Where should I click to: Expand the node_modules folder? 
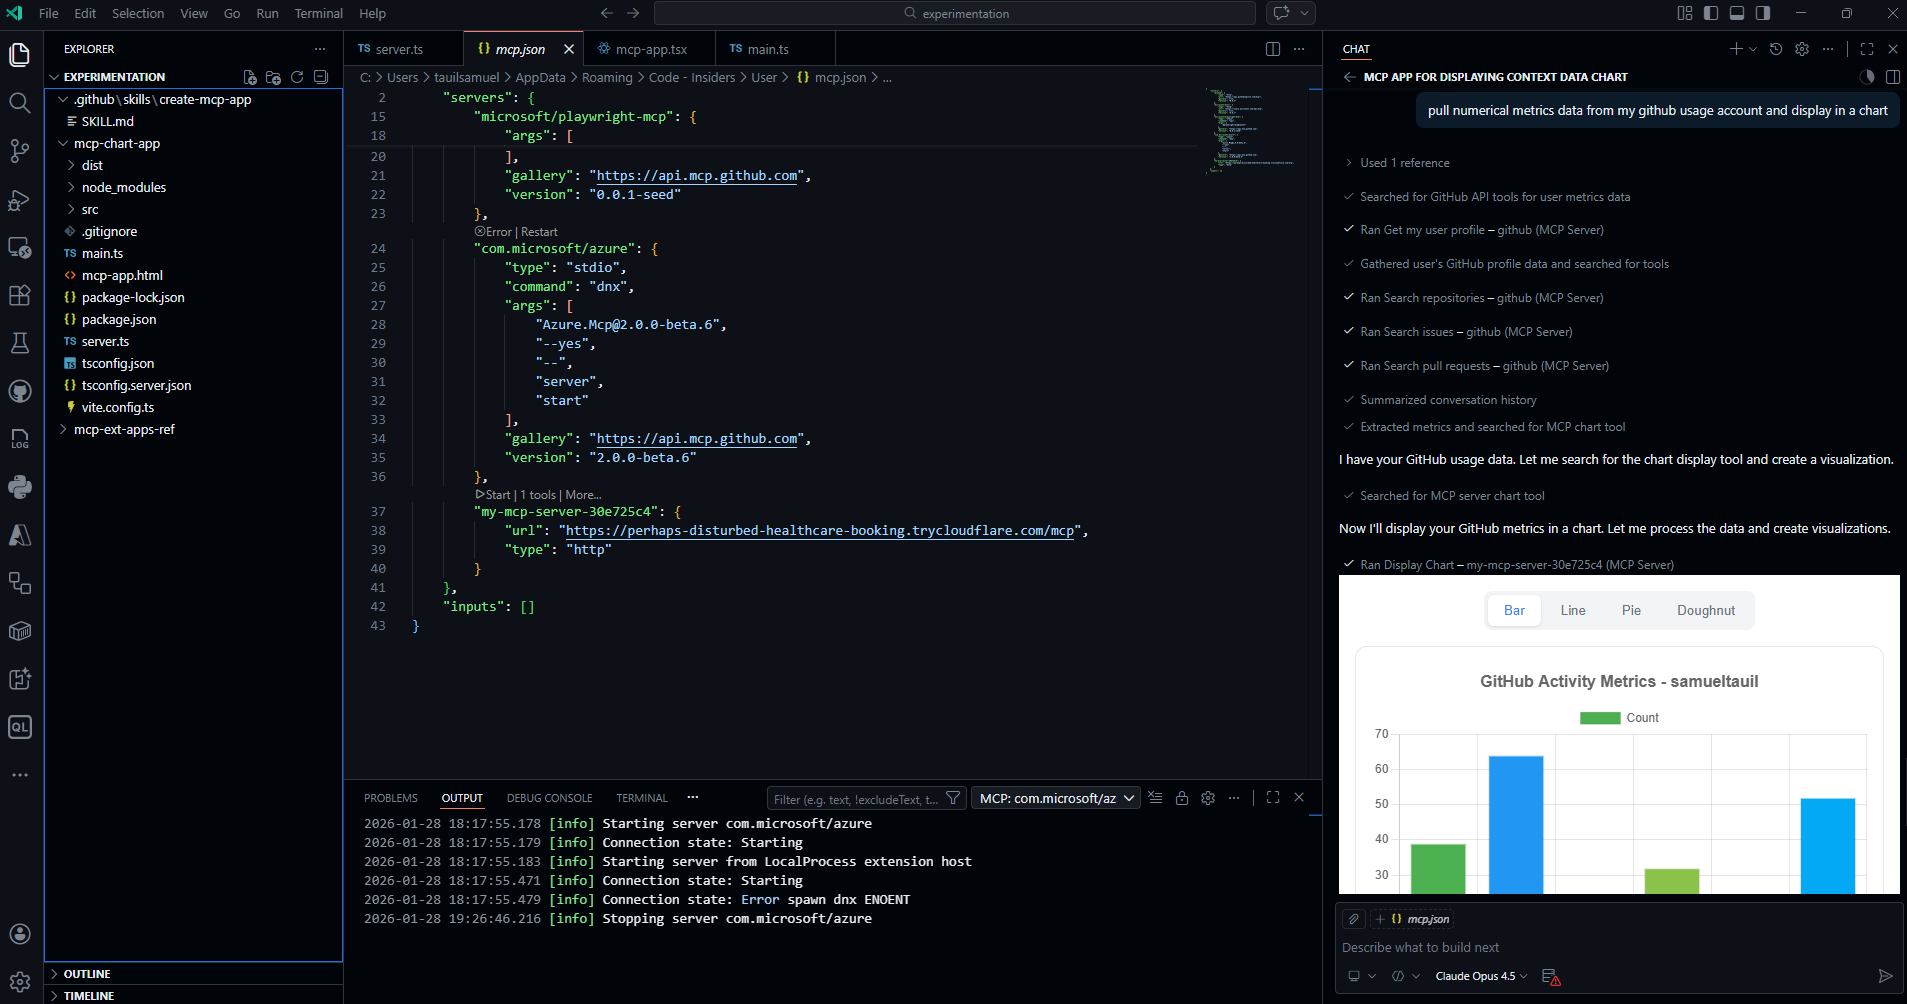click(x=123, y=187)
